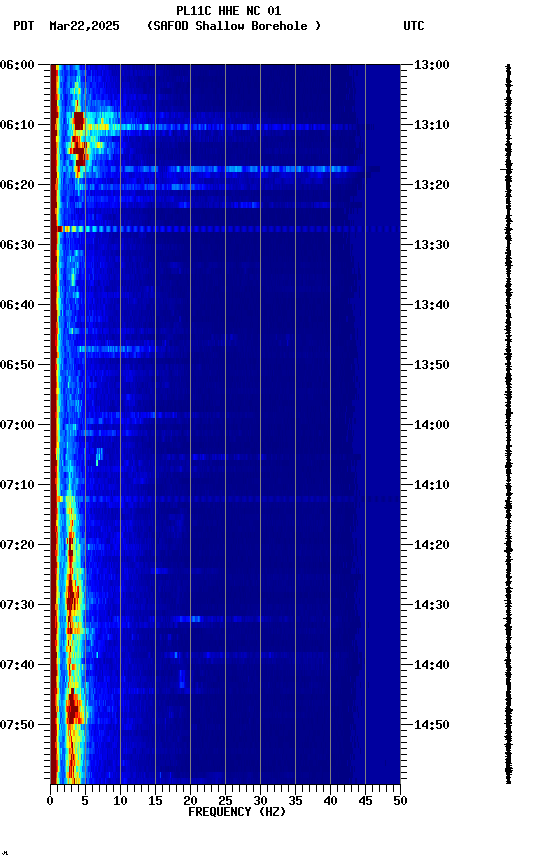Click the 45 Hz frequency tick label
The width and height of the screenshot is (552, 864).
(365, 801)
